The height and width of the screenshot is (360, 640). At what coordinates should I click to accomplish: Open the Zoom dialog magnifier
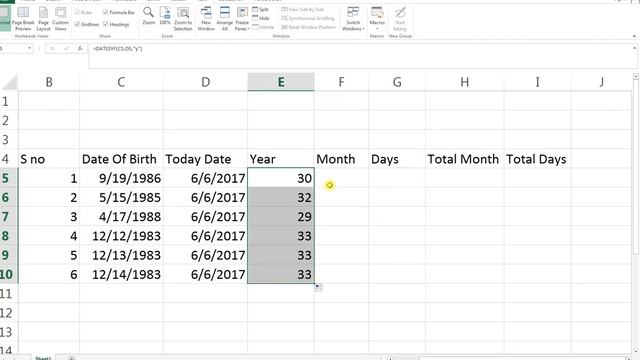click(149, 16)
